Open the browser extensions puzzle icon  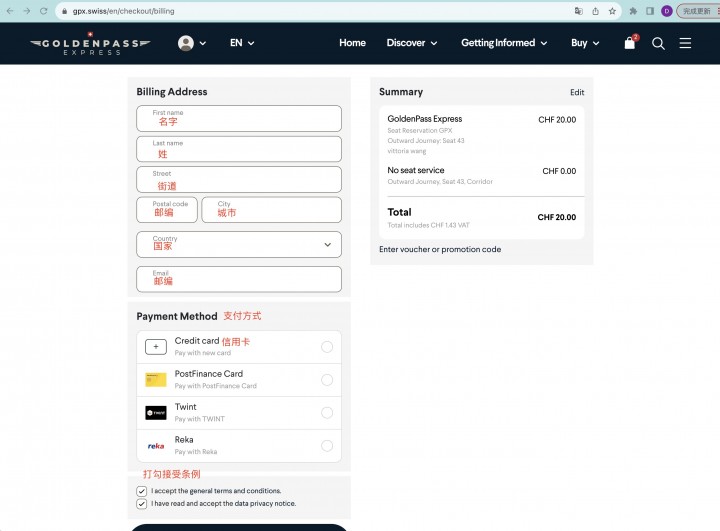tap(633, 11)
